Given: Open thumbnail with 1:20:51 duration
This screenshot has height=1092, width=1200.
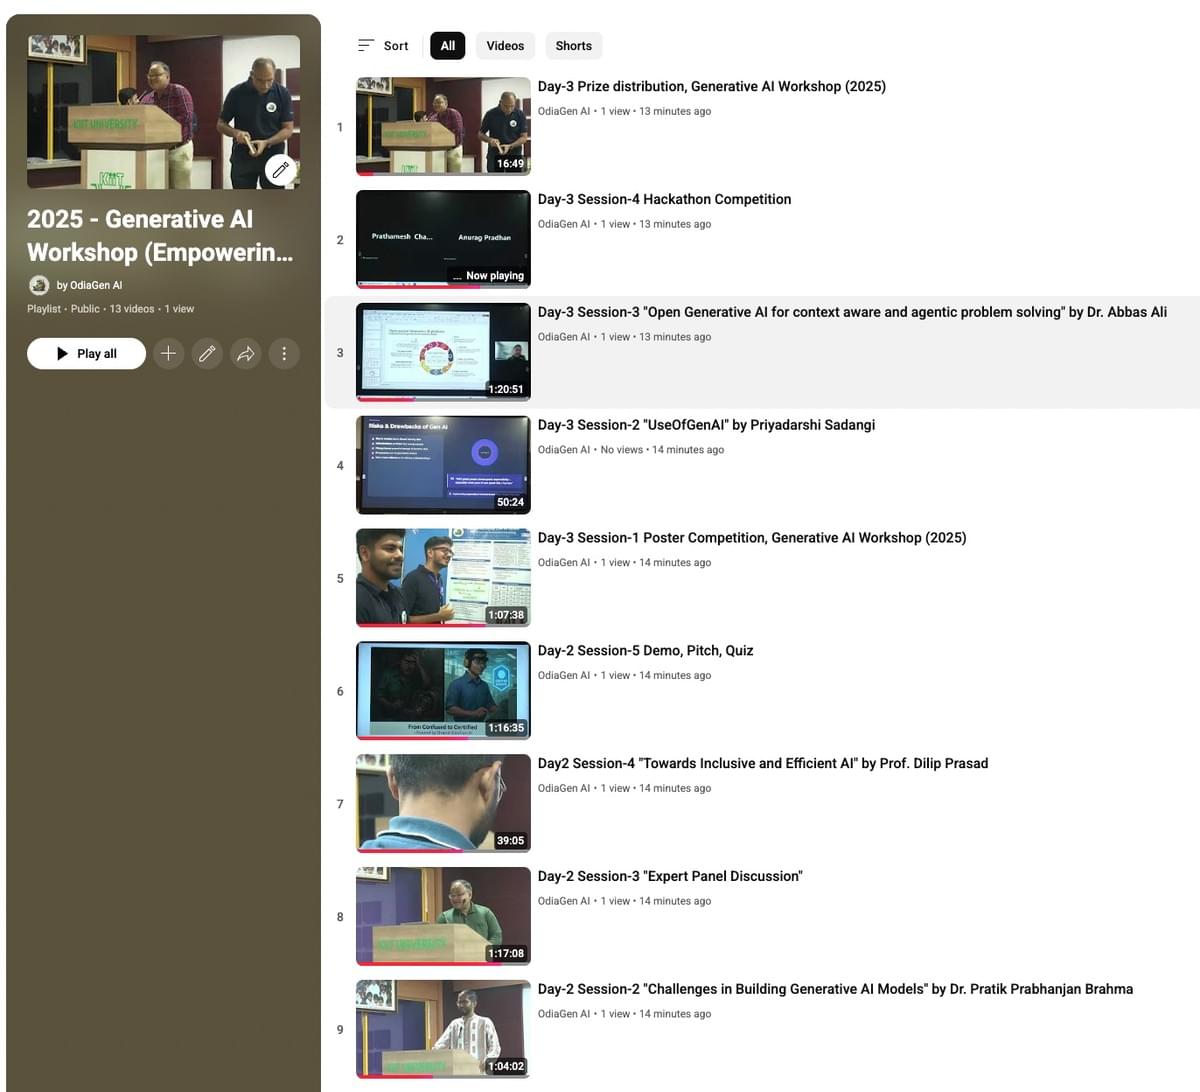Looking at the screenshot, I should point(443,352).
